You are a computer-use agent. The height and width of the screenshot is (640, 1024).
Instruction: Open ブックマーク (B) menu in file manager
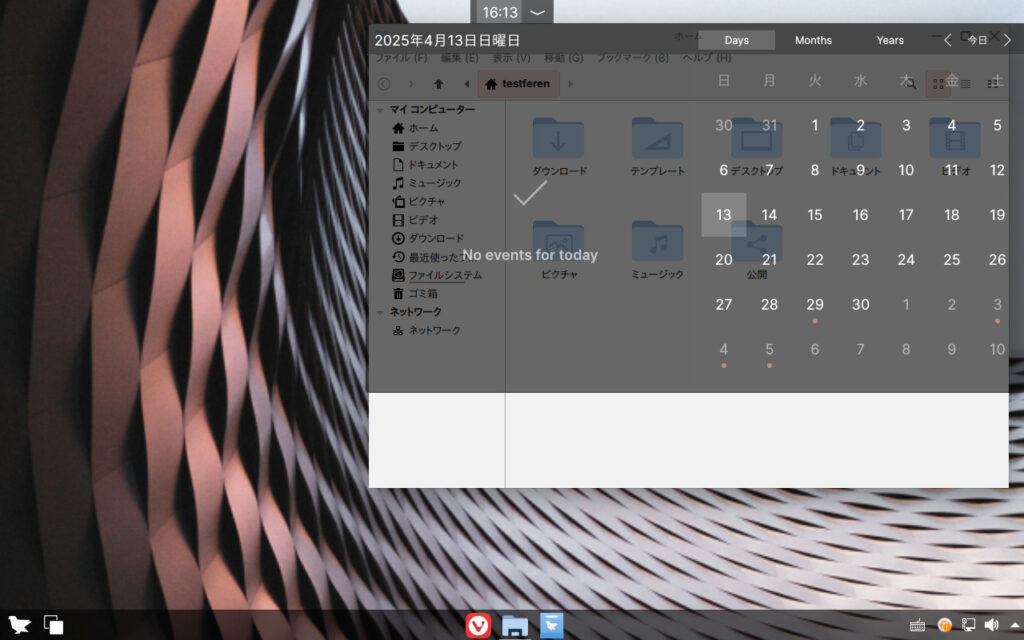point(632,58)
